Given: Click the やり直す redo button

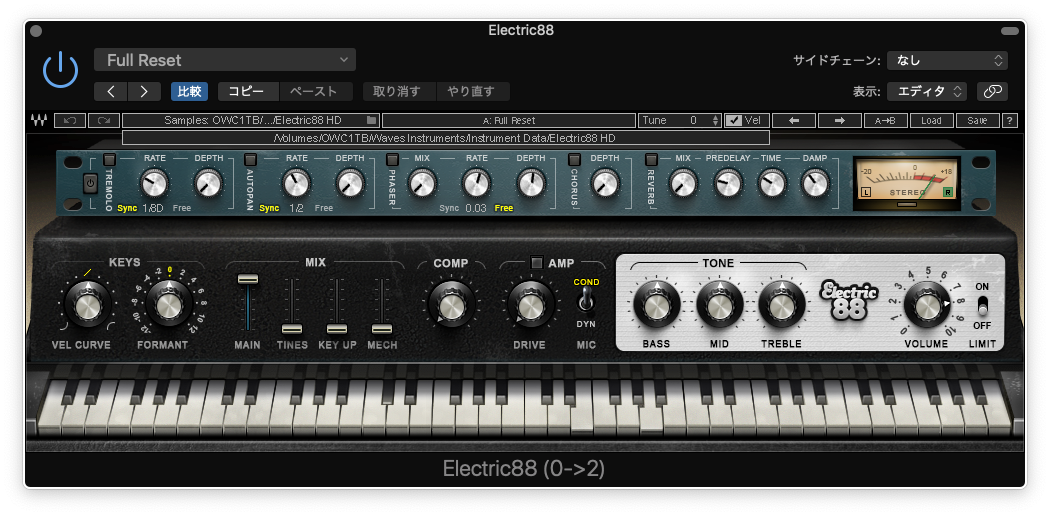Looking at the screenshot, I should (x=473, y=92).
